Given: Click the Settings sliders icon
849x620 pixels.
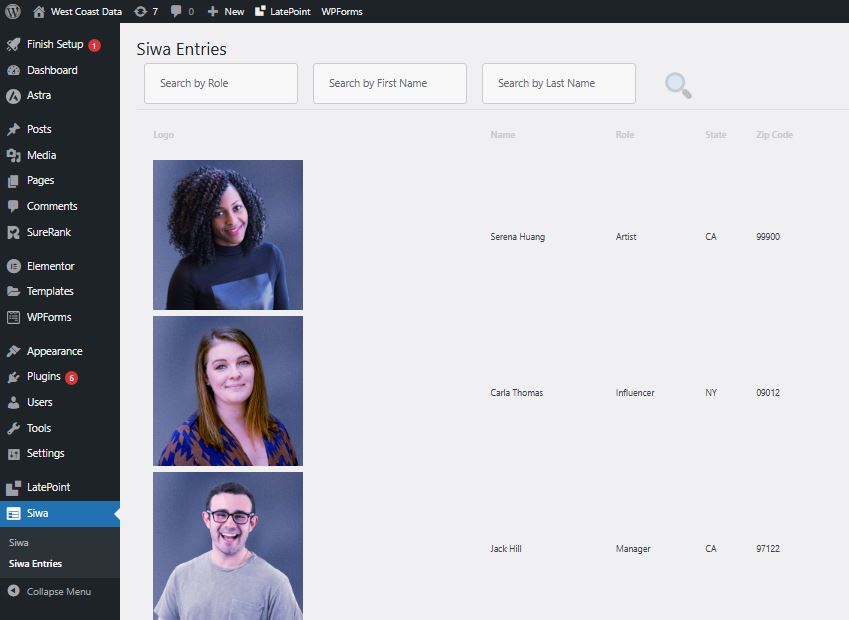Looking at the screenshot, I should (14, 454).
